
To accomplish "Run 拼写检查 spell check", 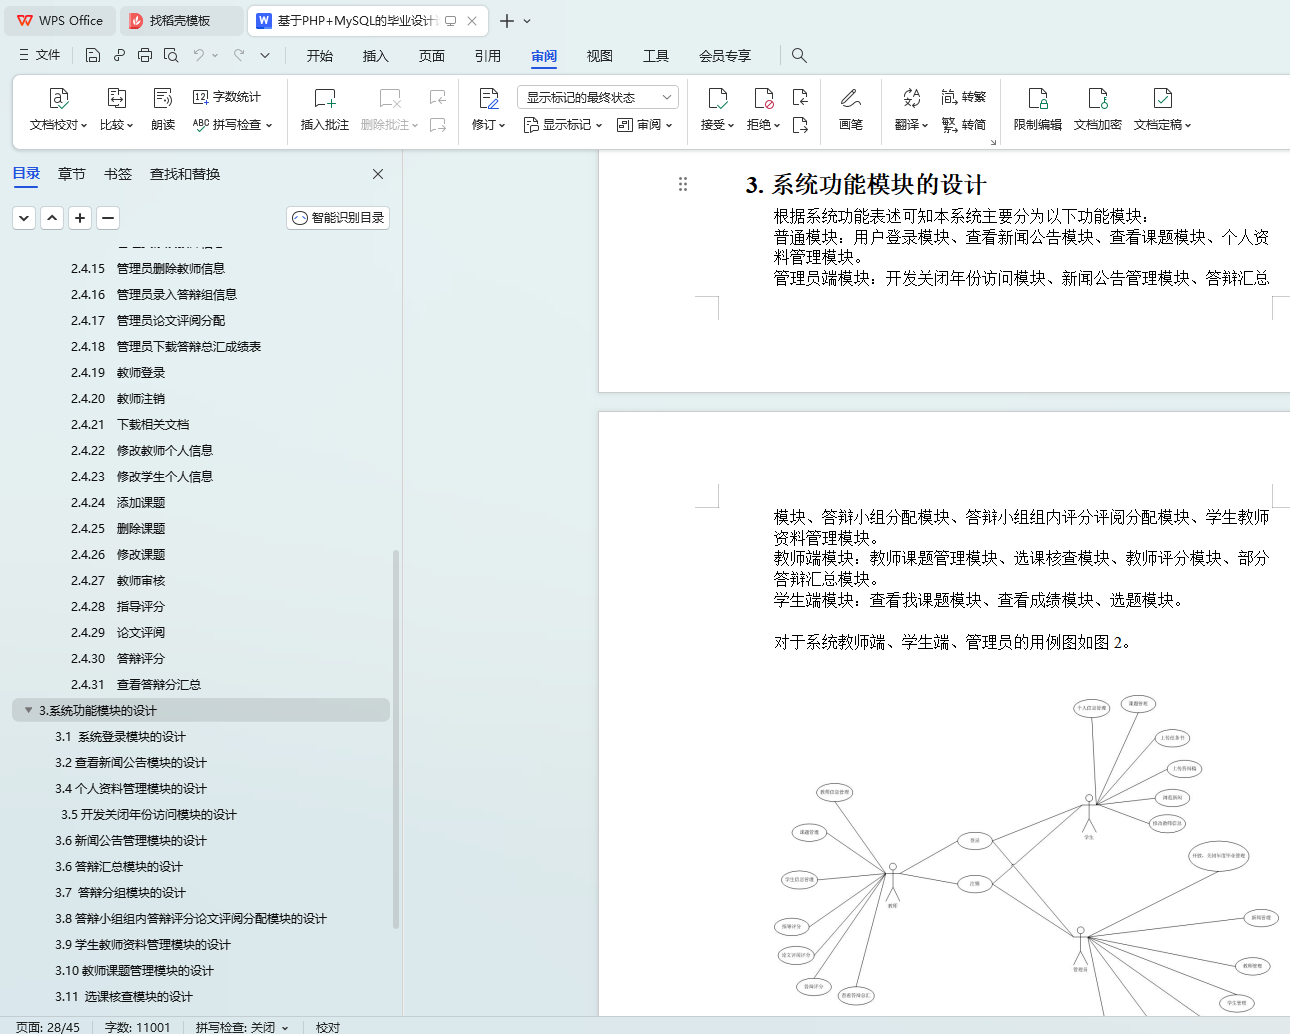I will pos(232,125).
